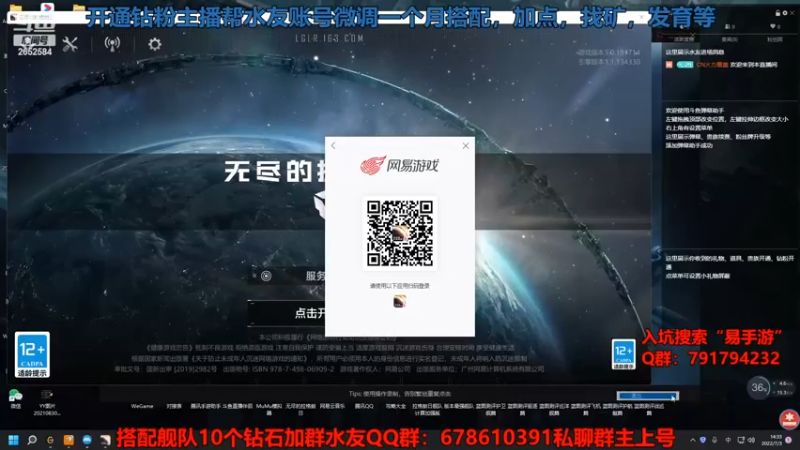Image resolution: width=800 pixels, height=450 pixels.
Task: Click the shield icon in system tray
Action: tap(703, 440)
